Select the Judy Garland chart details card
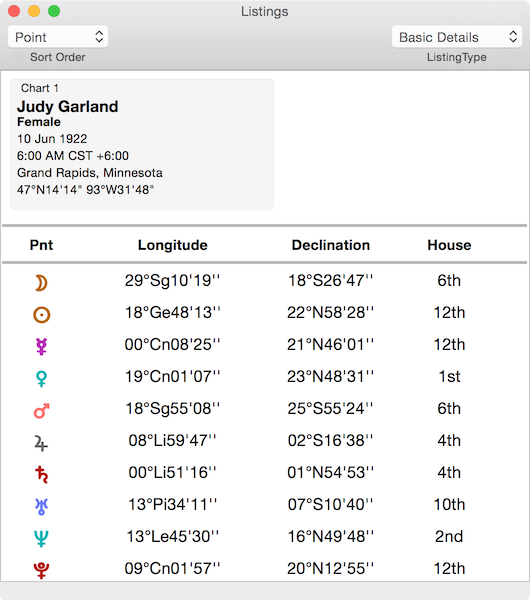 click(142, 144)
